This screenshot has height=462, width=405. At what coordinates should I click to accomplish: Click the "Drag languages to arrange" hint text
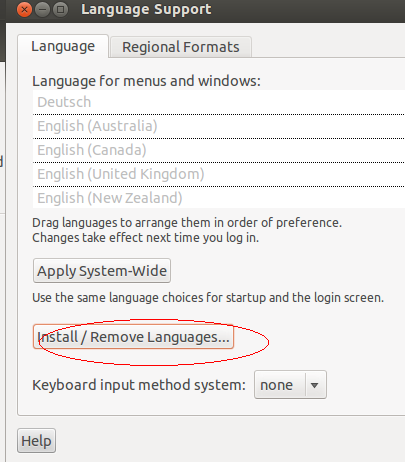[x=187, y=223]
